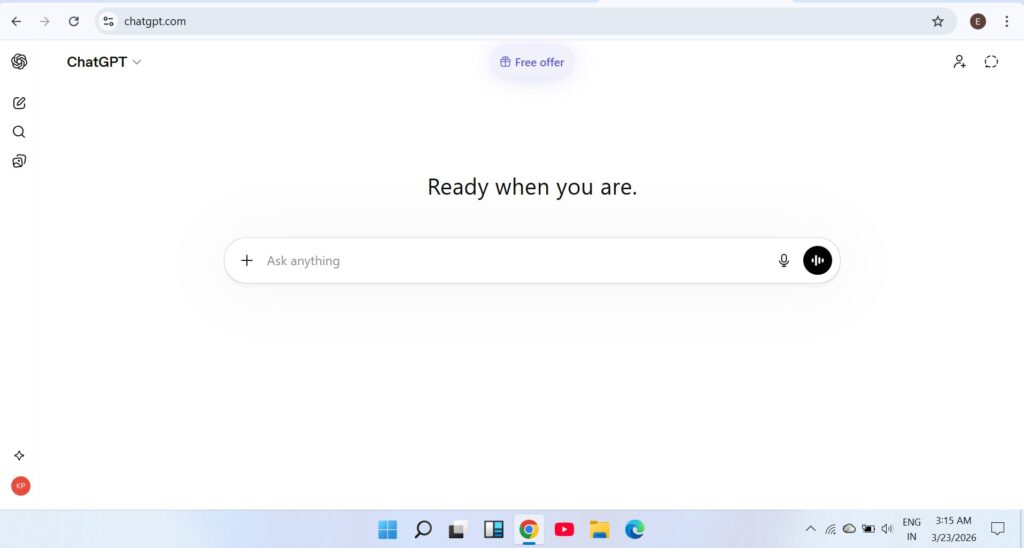Screen dimensions: 1024x548
Task: Open search chats via the magnifier icon
Action: [x=19, y=132]
